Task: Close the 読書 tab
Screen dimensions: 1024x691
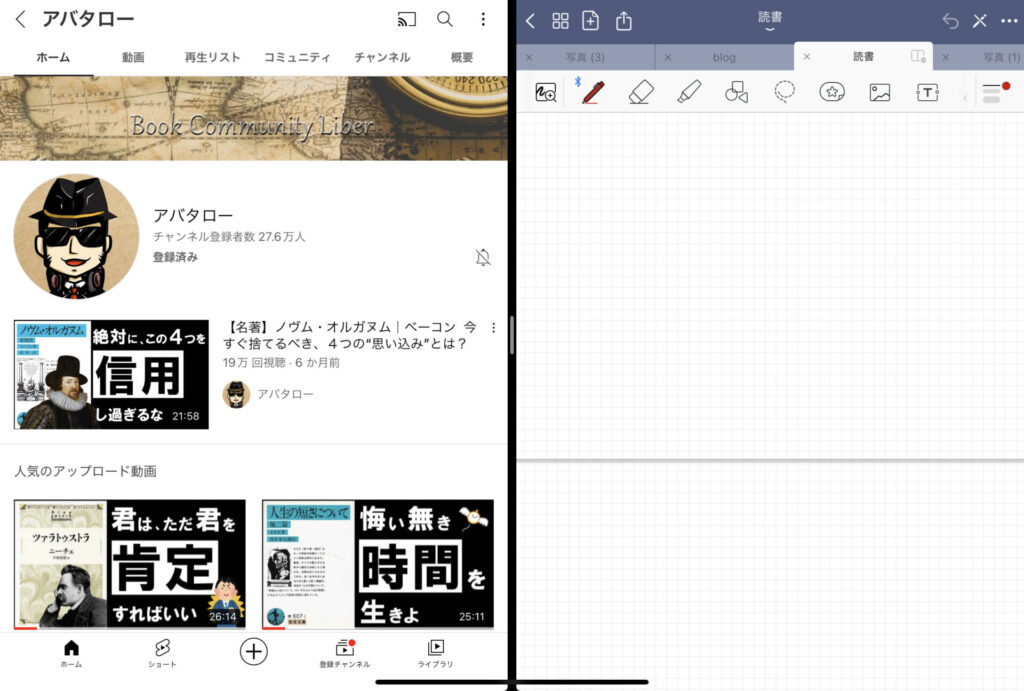Action: (807, 57)
